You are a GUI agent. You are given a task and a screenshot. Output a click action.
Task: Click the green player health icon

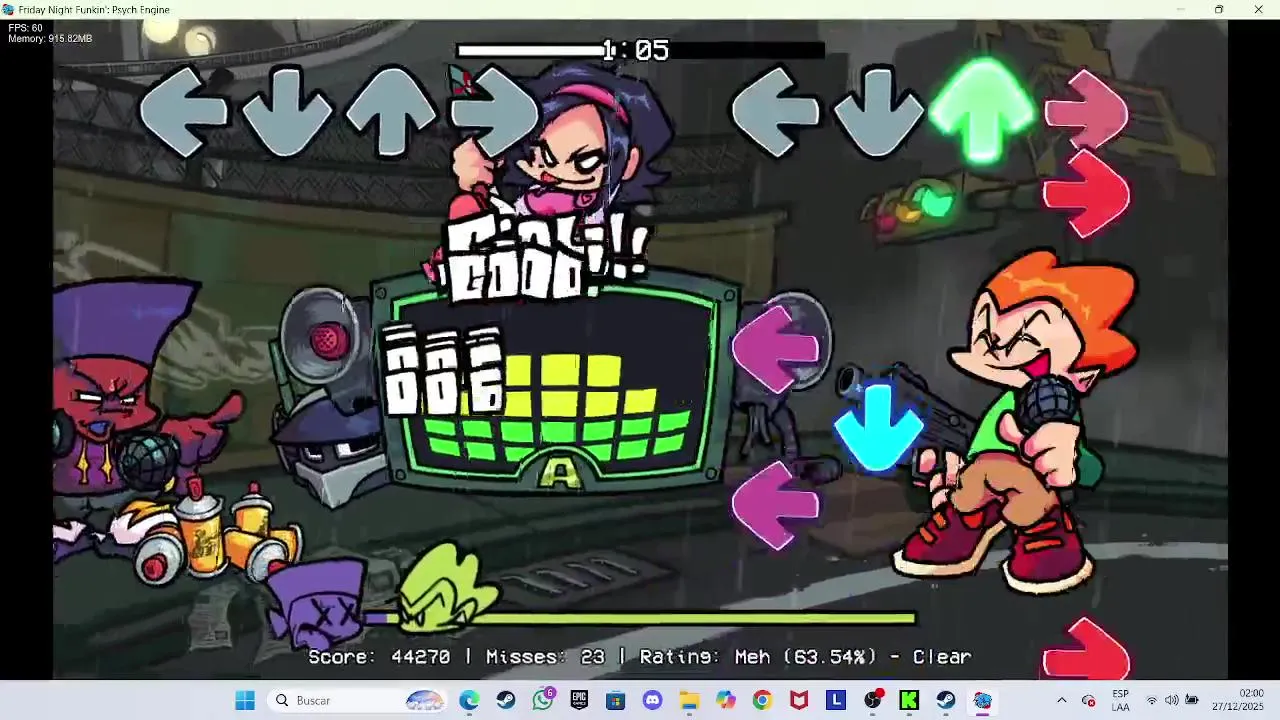tap(447, 590)
